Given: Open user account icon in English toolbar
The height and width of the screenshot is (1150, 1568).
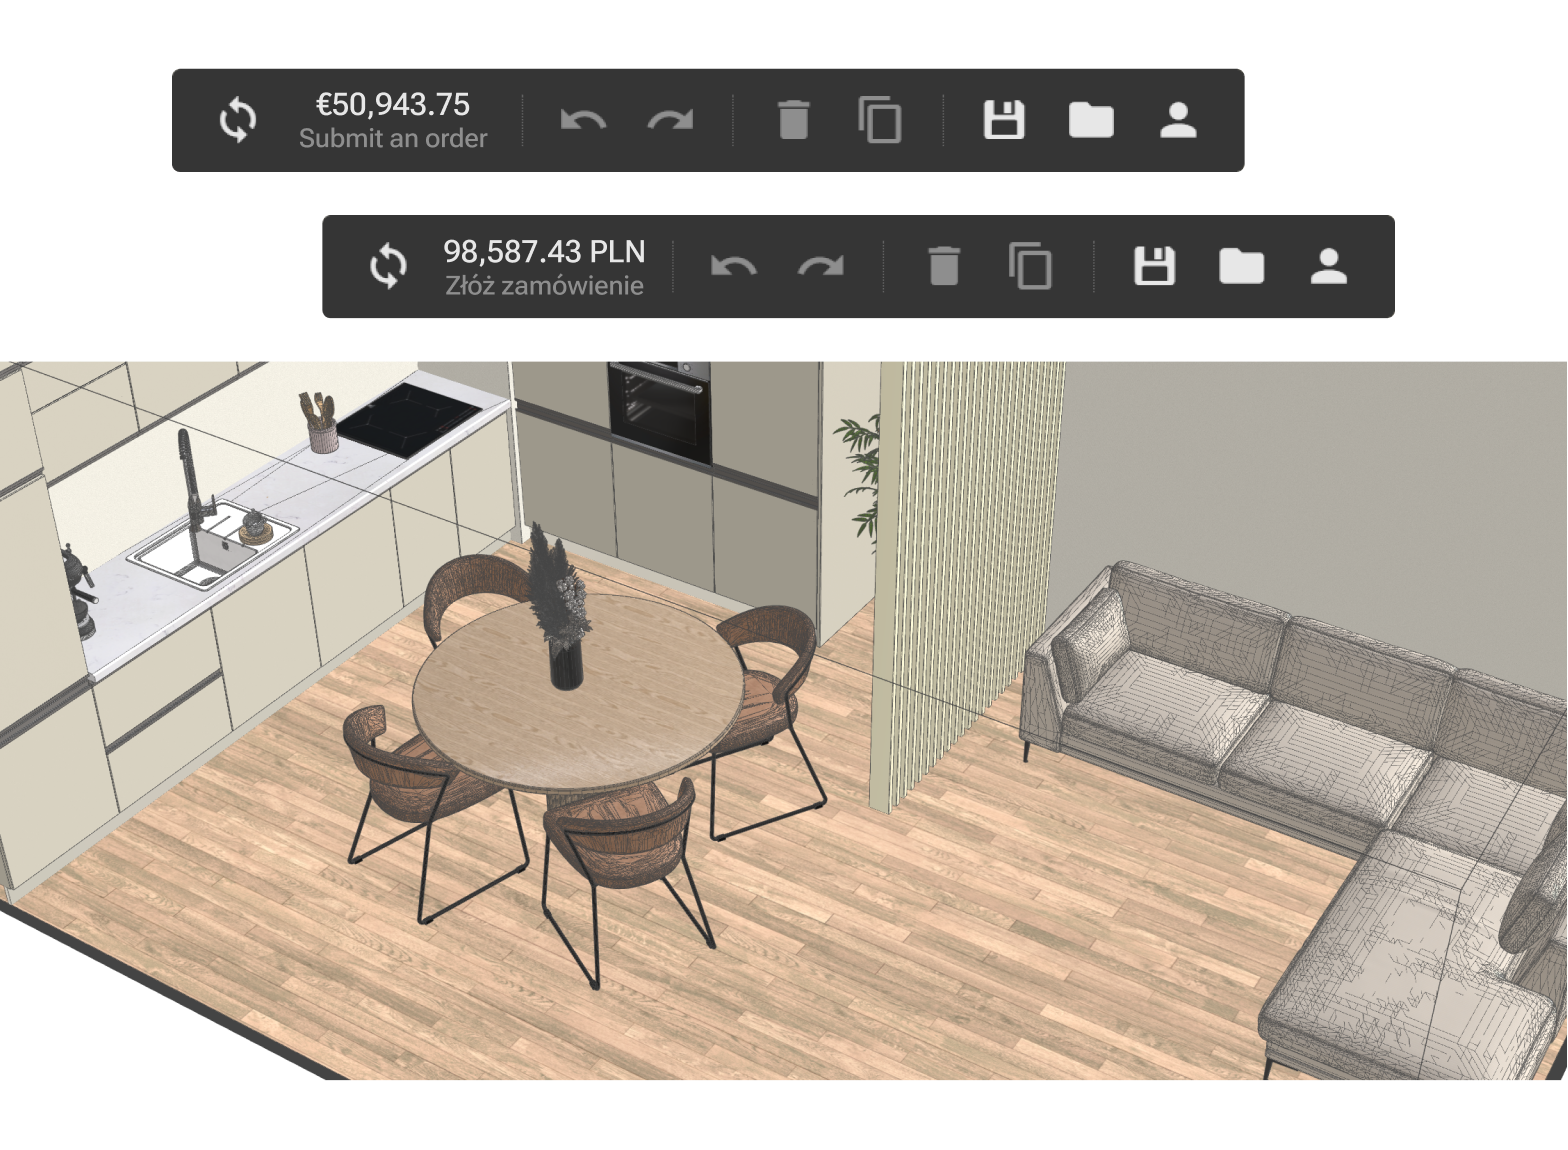Looking at the screenshot, I should tap(1178, 120).
